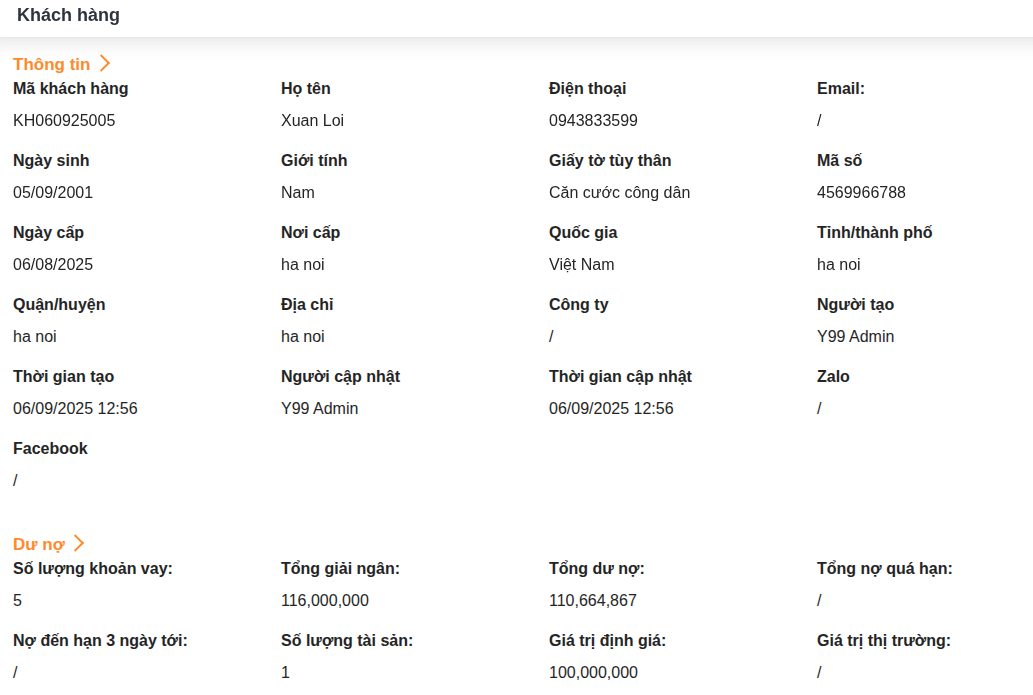
Task: Click the Căn cước công dân value
Action: [x=619, y=193]
